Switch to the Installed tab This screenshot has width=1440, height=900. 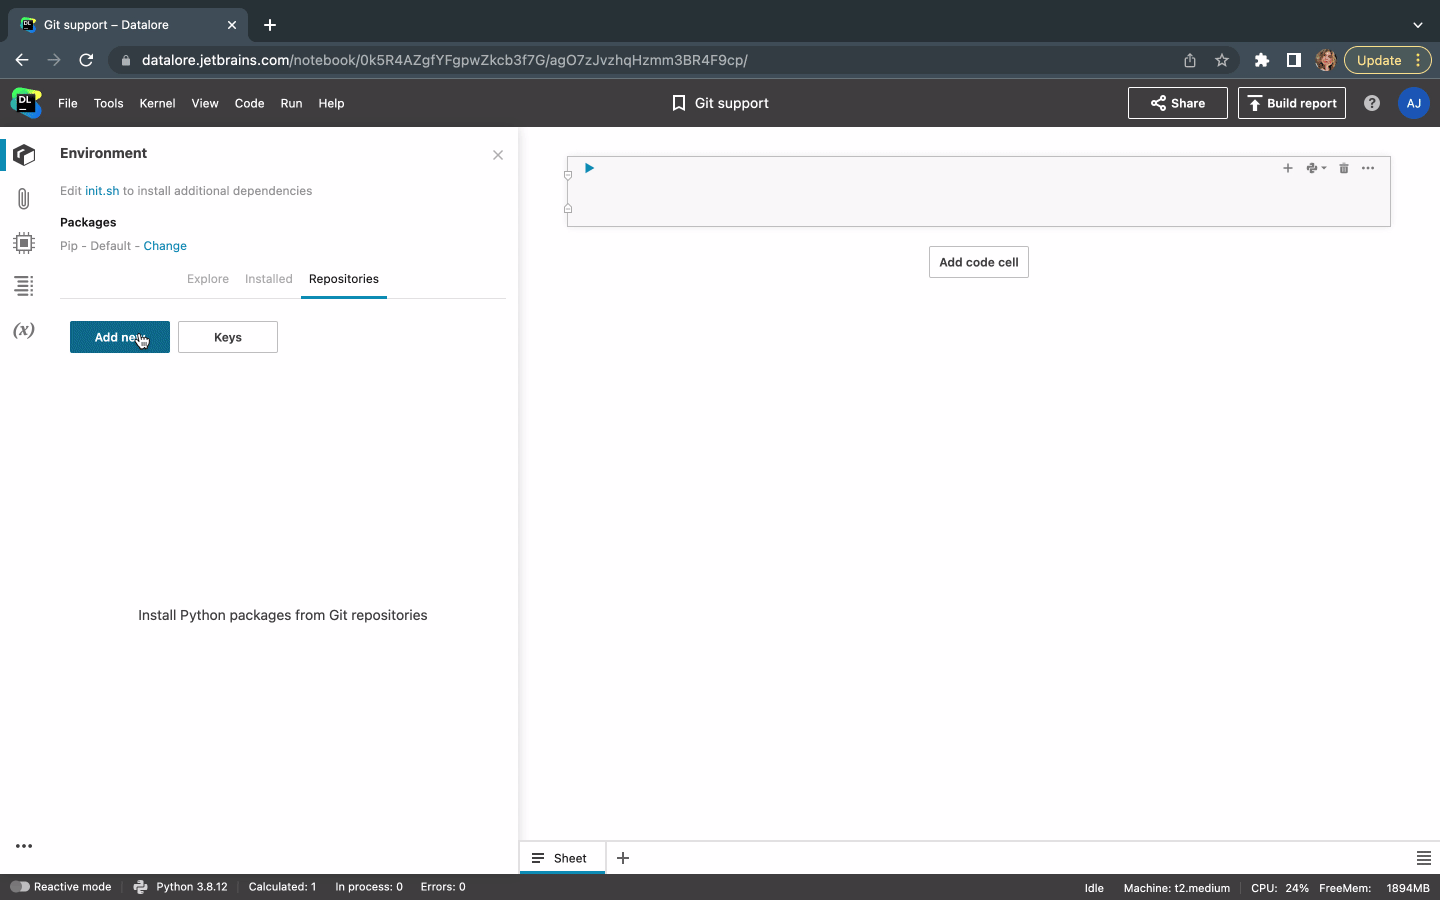pos(269,279)
